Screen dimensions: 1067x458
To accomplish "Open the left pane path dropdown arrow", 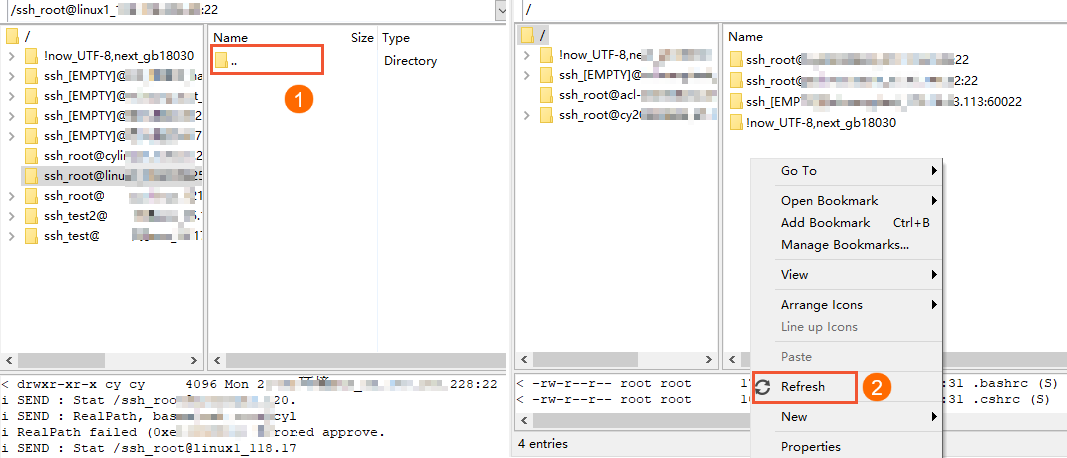I will 502,10.
